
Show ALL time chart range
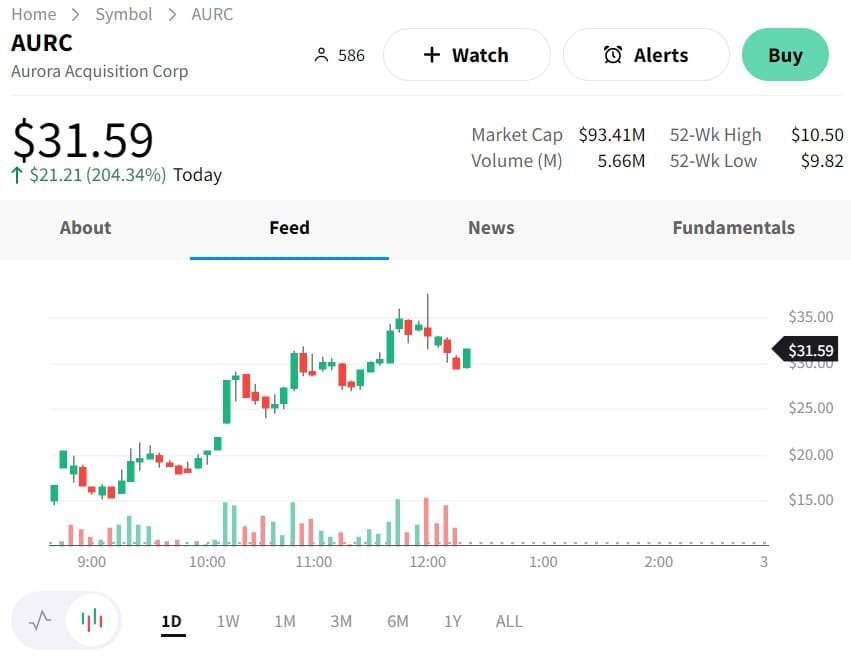(x=509, y=621)
